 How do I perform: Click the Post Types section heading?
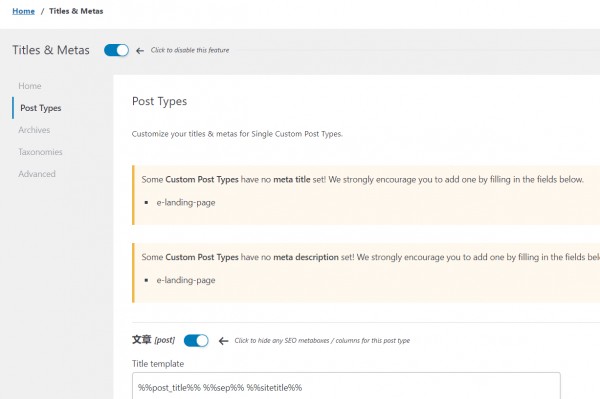point(160,101)
